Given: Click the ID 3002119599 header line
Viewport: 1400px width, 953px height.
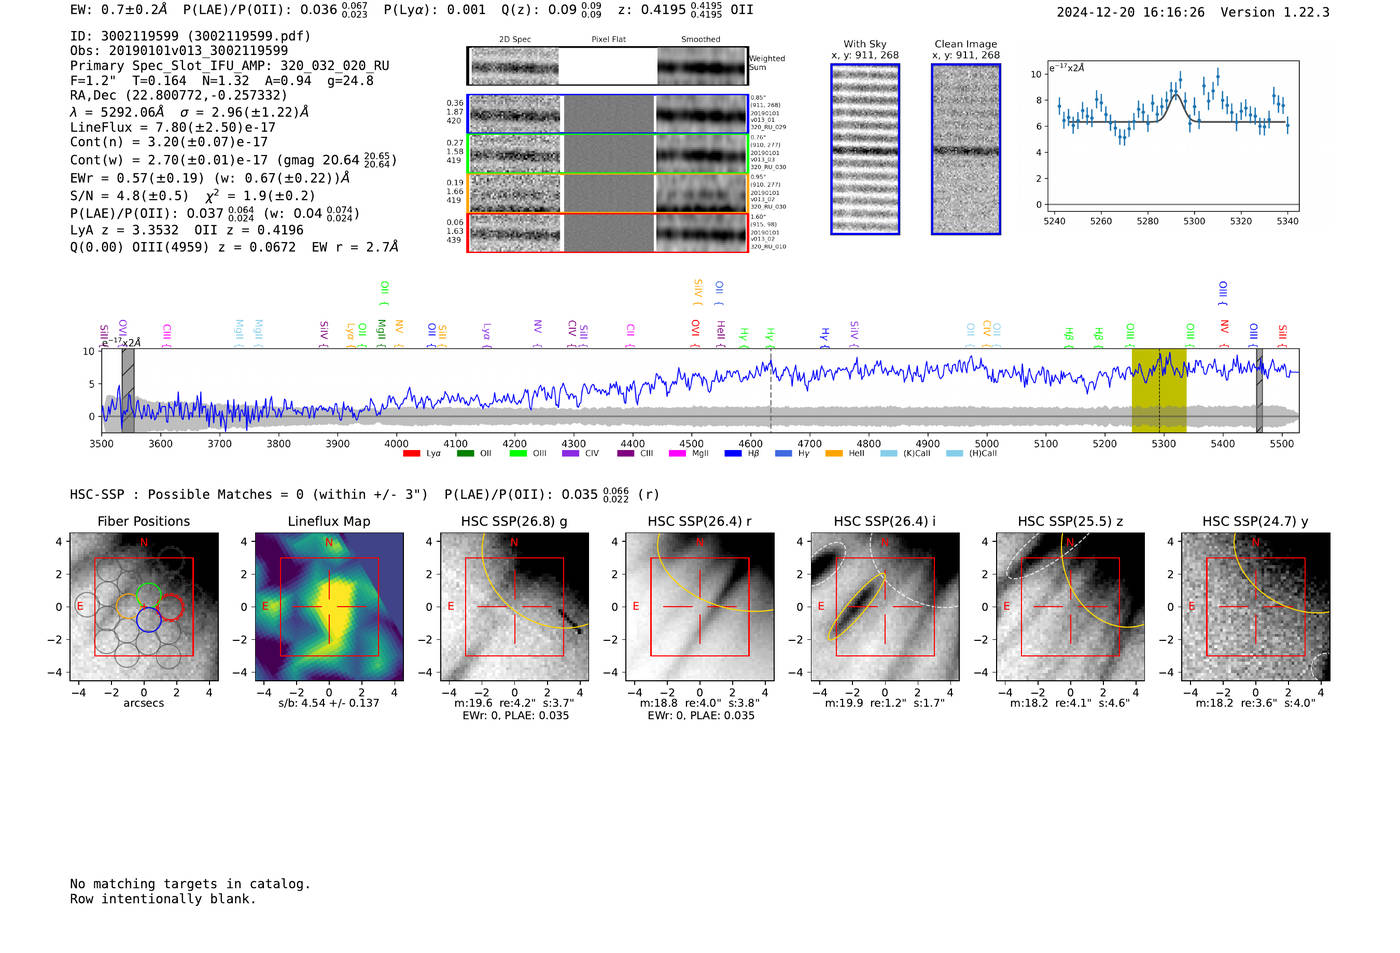Looking at the screenshot, I should [x=190, y=36].
